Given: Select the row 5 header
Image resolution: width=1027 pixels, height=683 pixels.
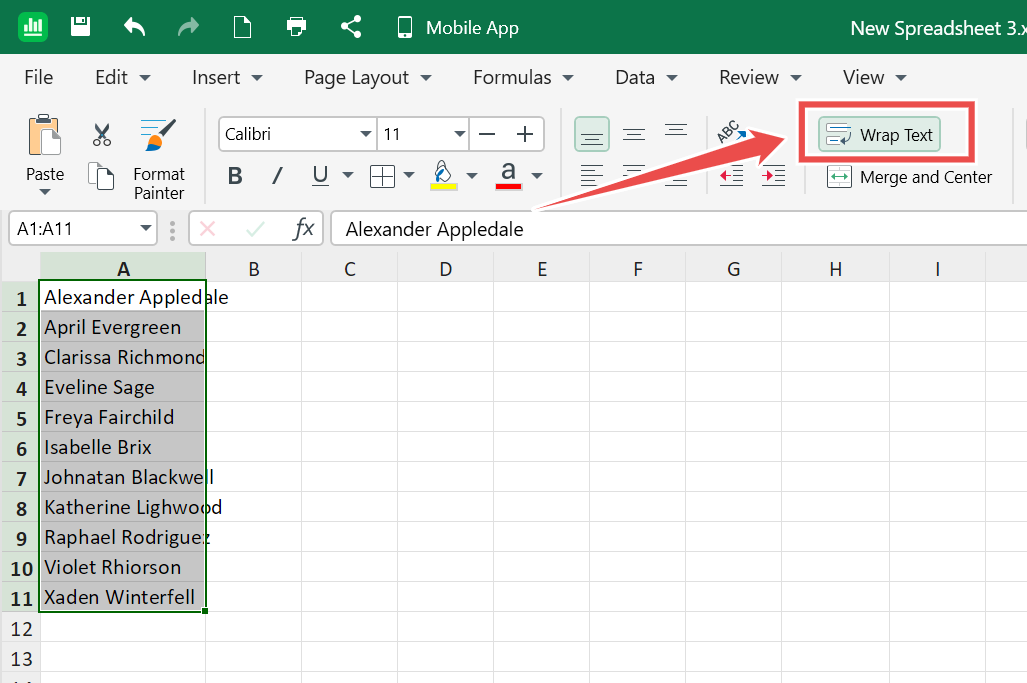Looking at the screenshot, I should [x=21, y=417].
